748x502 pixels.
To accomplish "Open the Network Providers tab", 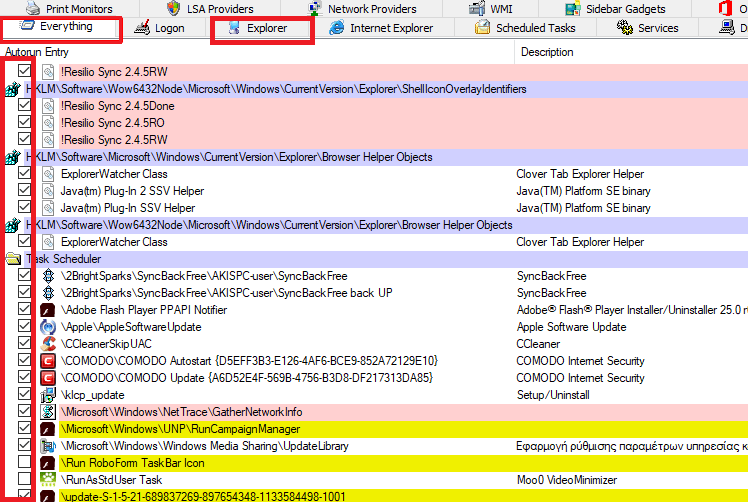I will (363, 9).
